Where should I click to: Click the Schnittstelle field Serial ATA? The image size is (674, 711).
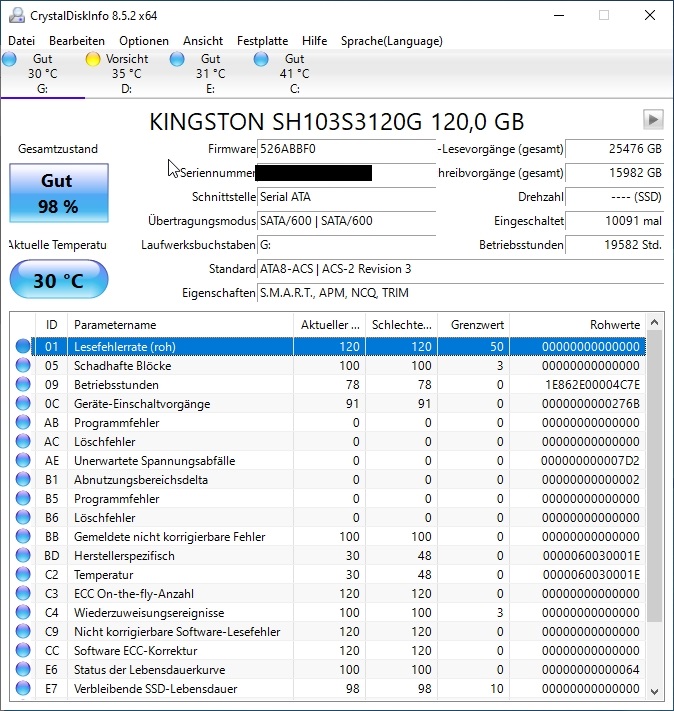pyautogui.click(x=347, y=197)
